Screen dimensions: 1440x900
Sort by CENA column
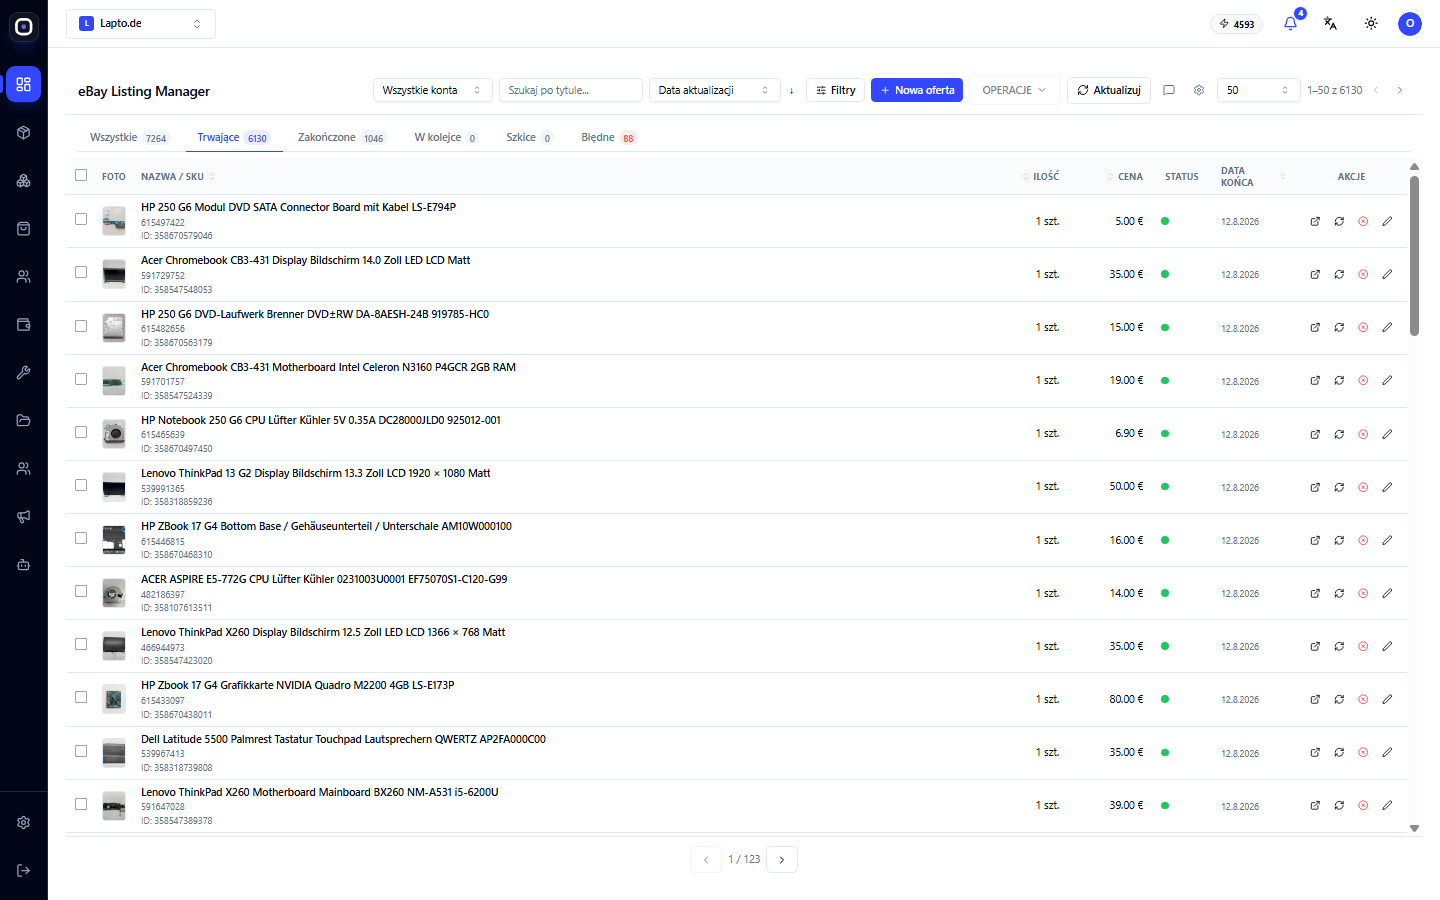1125,177
